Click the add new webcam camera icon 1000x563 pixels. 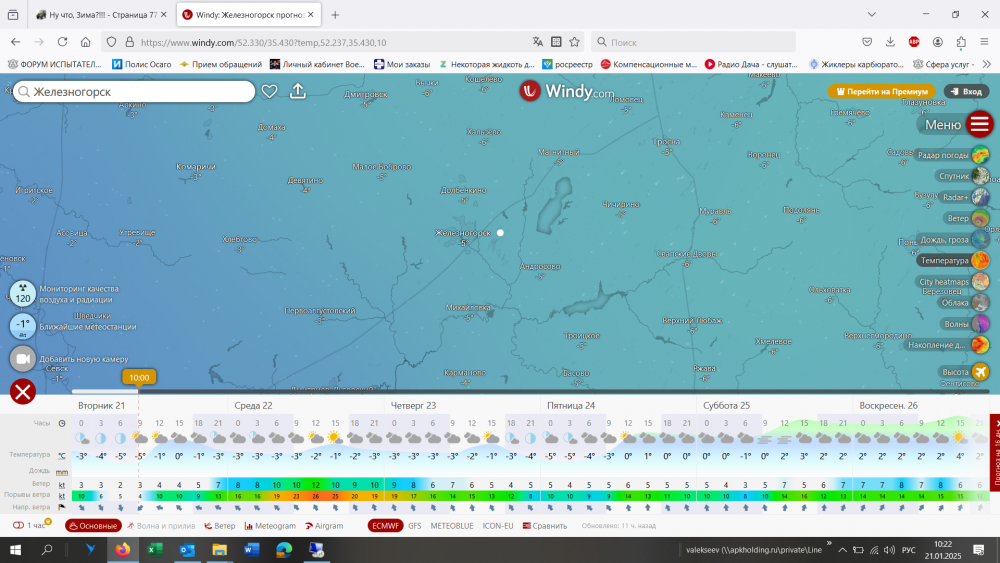[x=23, y=359]
